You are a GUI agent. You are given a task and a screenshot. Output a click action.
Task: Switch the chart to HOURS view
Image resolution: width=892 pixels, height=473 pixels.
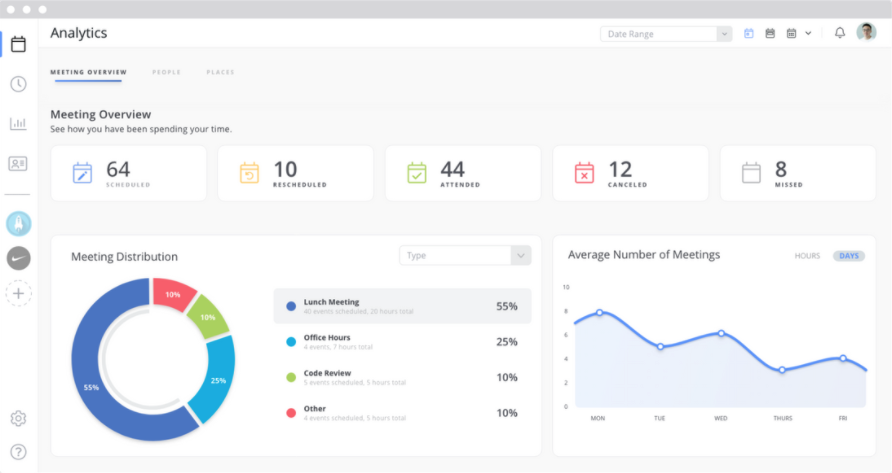coord(807,256)
